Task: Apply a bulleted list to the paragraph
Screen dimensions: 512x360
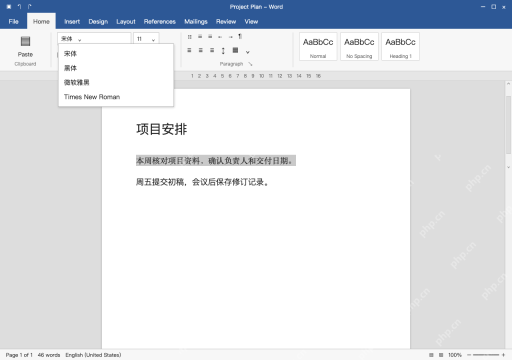Action: pos(189,37)
